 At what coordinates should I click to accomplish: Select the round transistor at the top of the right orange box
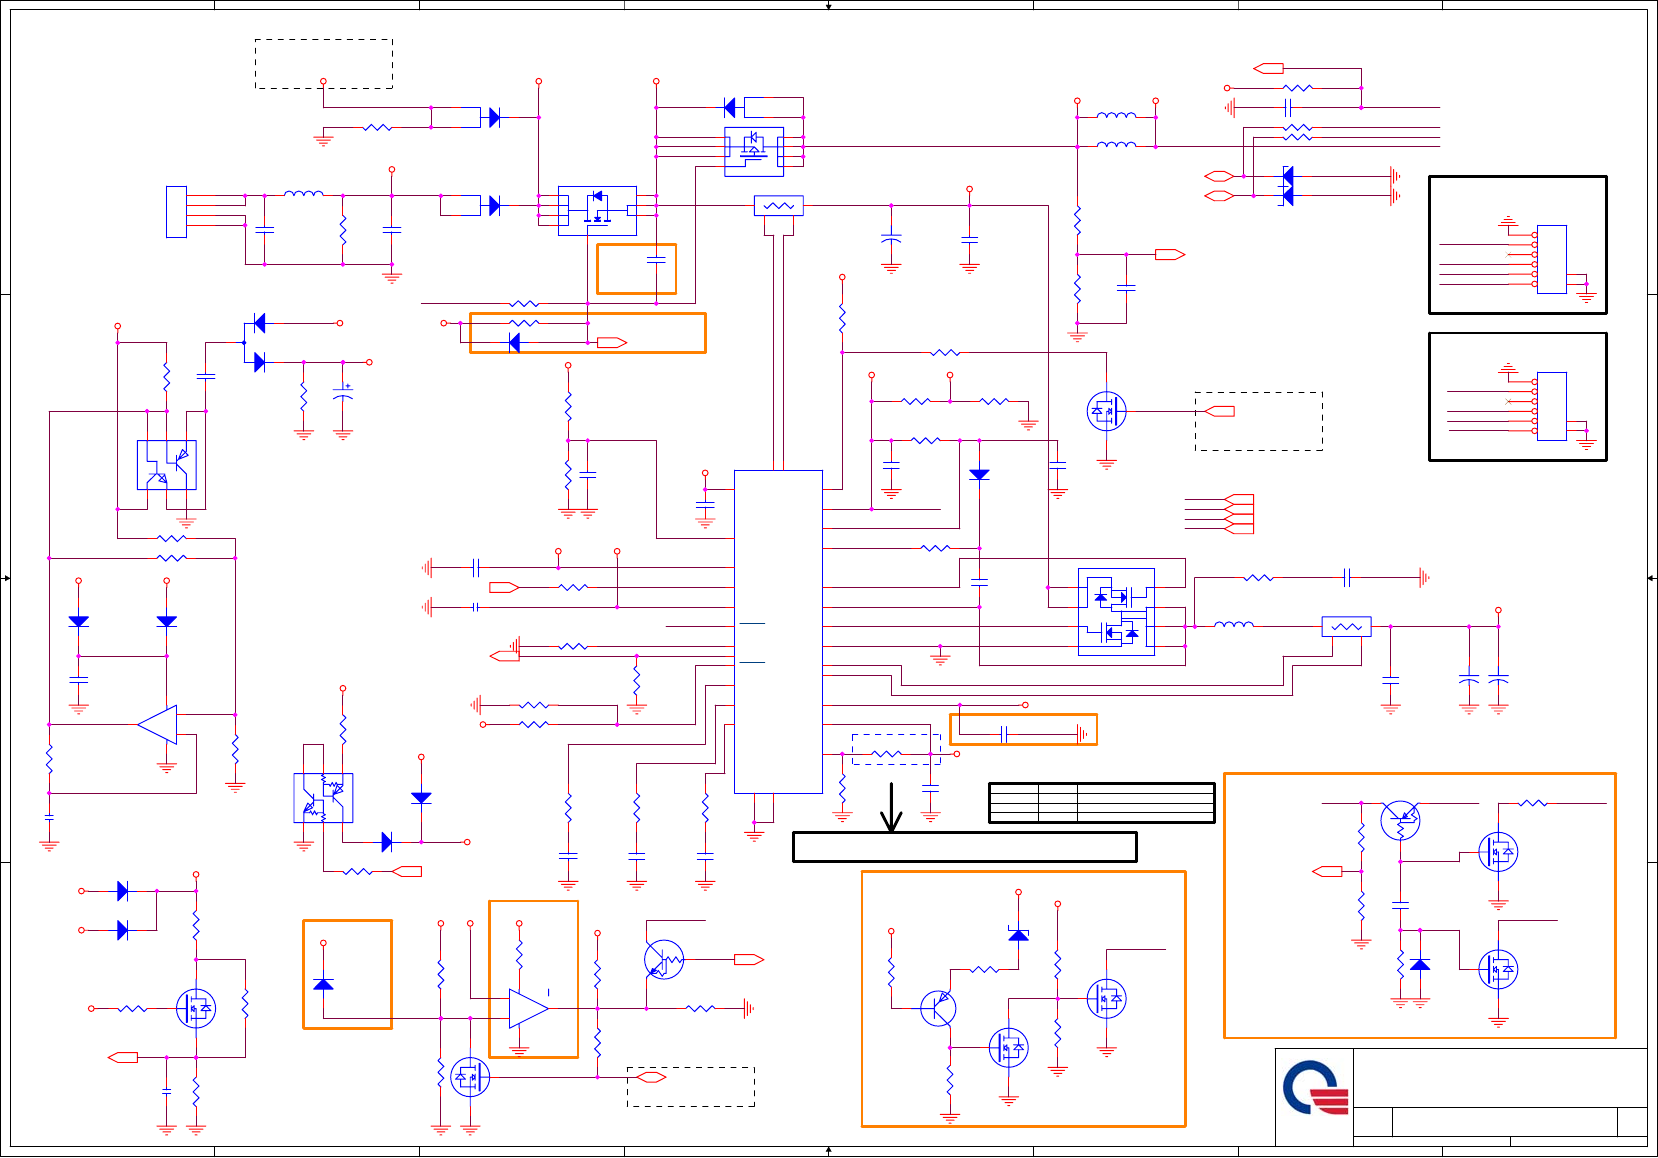click(1400, 820)
